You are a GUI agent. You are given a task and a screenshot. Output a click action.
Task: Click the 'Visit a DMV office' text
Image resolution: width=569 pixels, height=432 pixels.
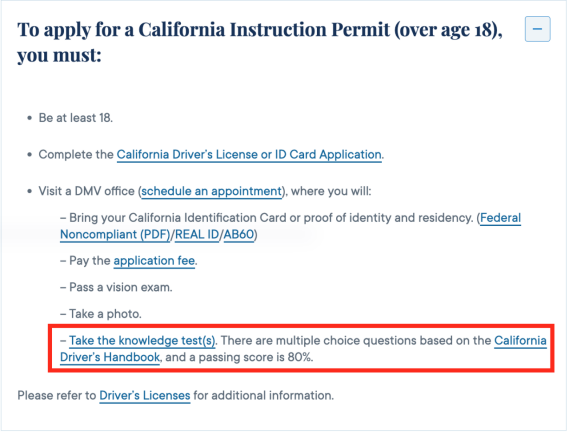[86, 191]
